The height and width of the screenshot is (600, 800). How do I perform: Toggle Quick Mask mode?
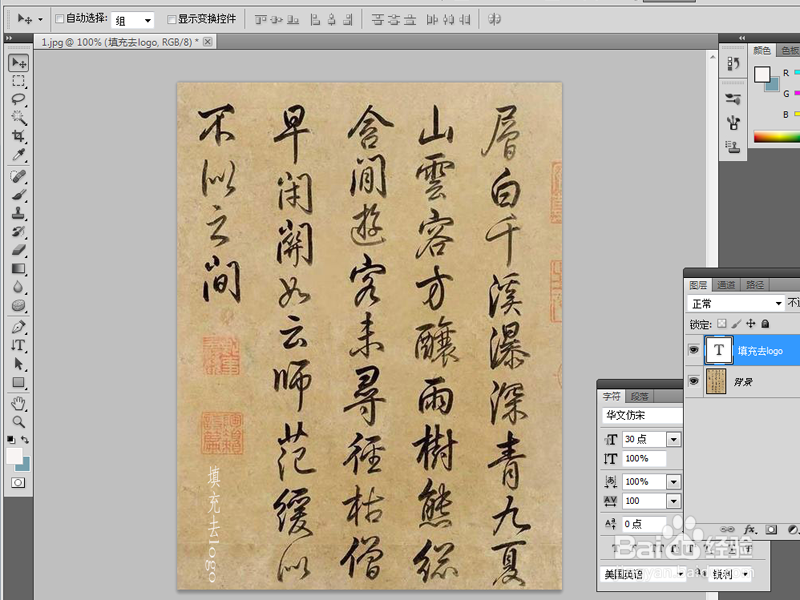18,483
